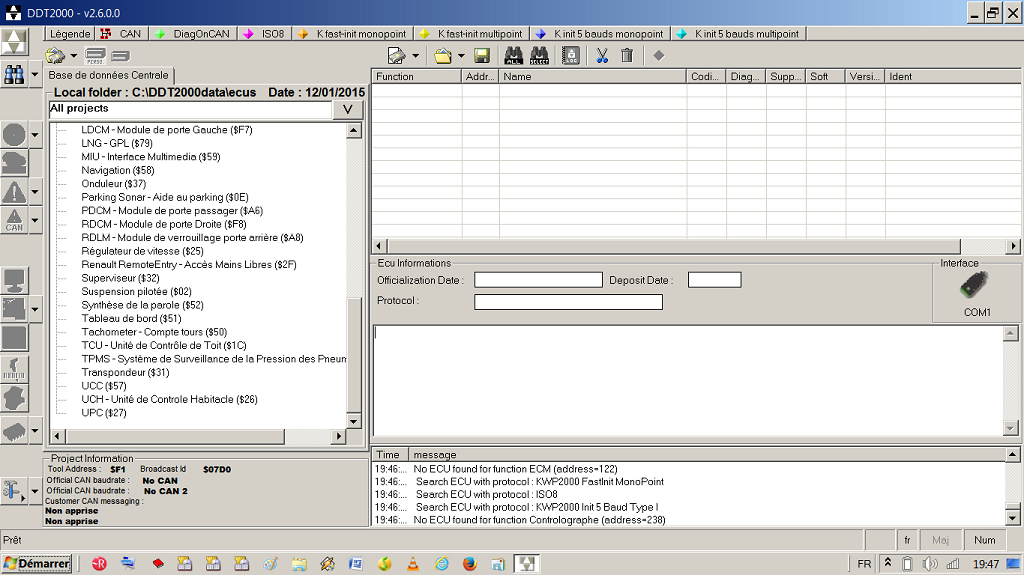Screen dimensions: 1024x575
Task: Click the trash can delete icon
Action: point(627,56)
